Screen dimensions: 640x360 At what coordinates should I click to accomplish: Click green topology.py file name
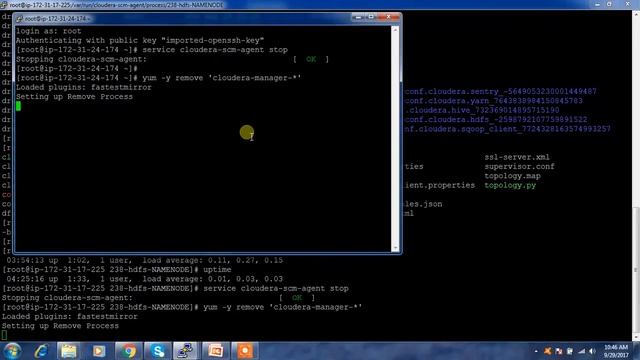click(x=510, y=185)
